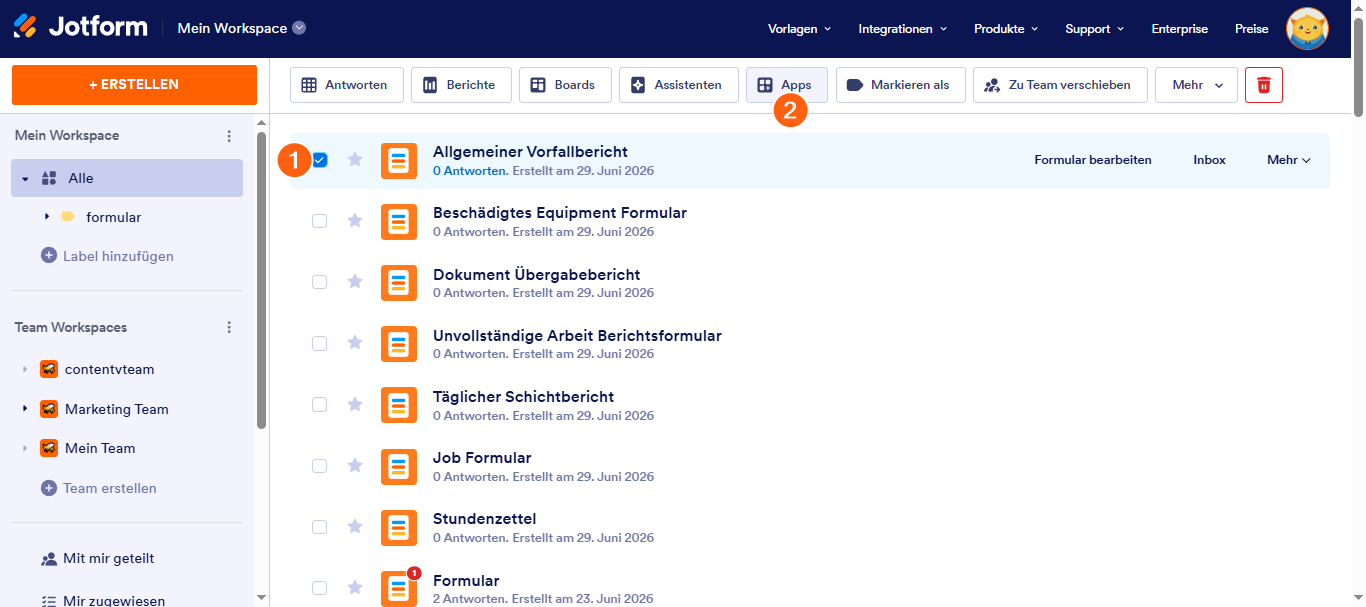Expand the formular label arrow
1366x607 pixels.
[x=46, y=217]
